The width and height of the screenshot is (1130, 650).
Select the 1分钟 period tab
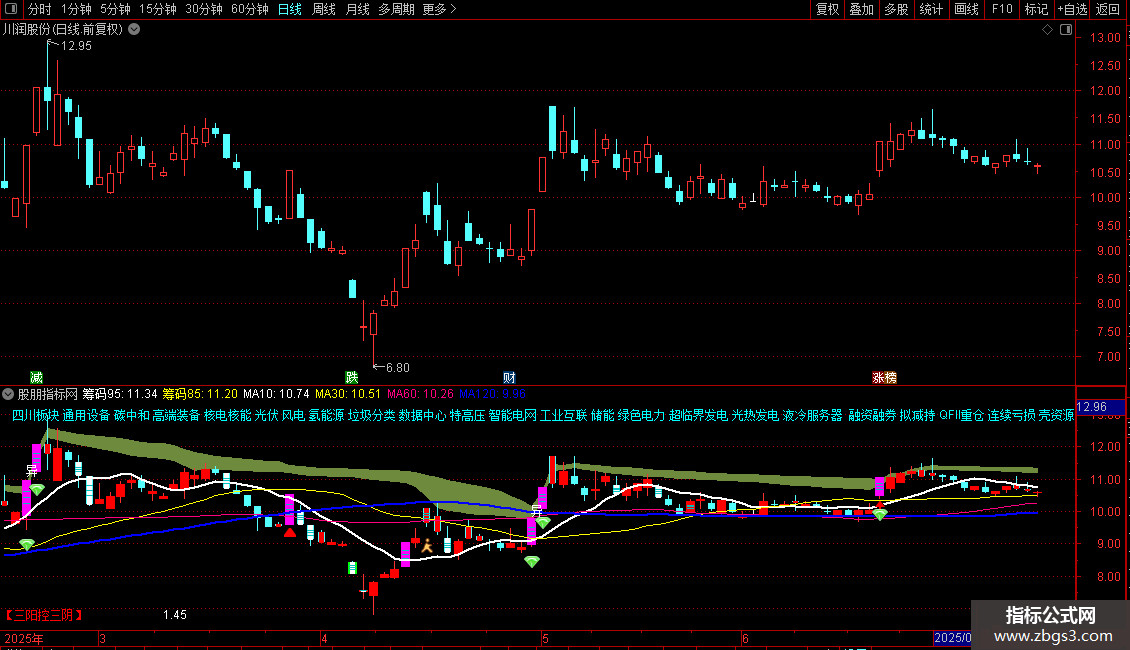(76, 9)
